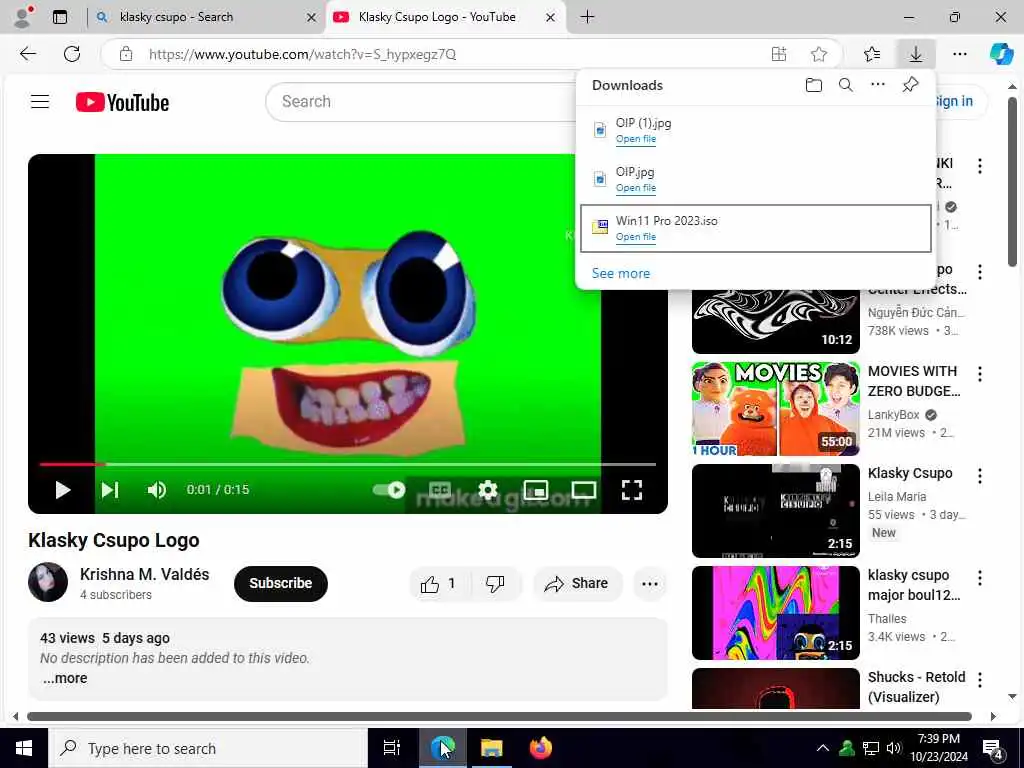The image size is (1024, 768).
Task: Share the Klasky Csupo Logo video
Action: (x=577, y=584)
